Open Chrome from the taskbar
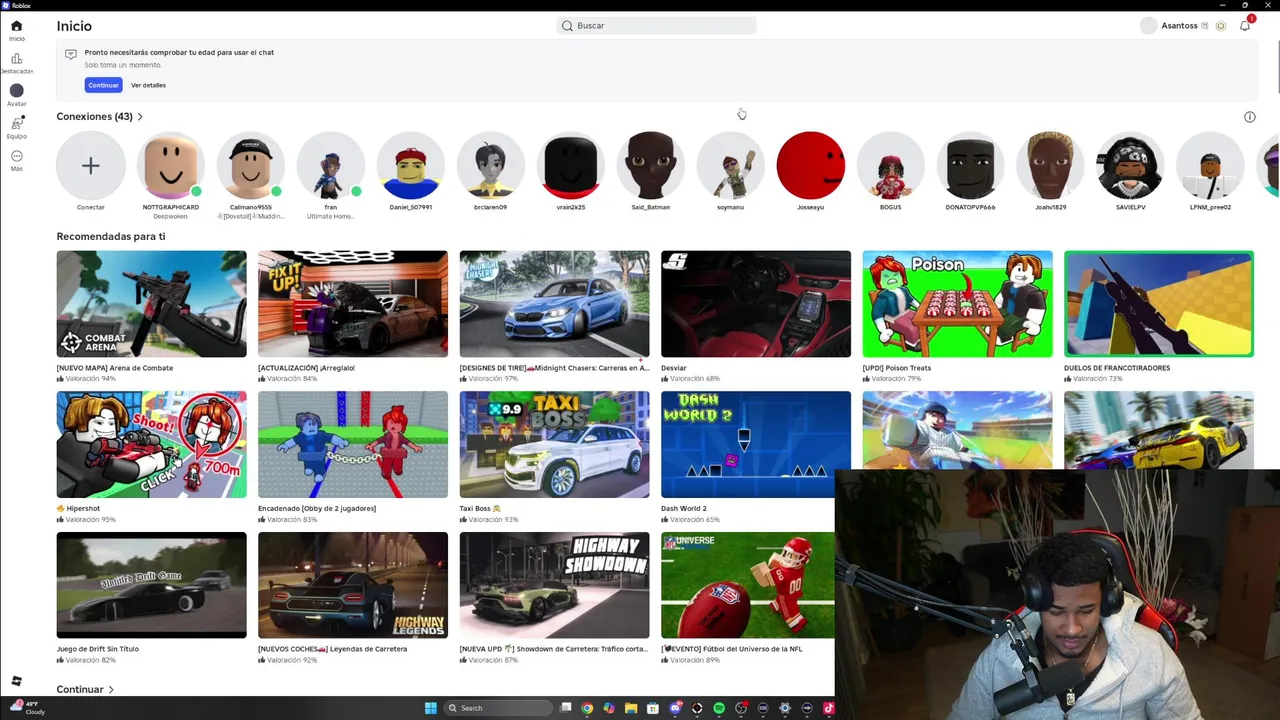This screenshot has width=1280, height=720. pyautogui.click(x=587, y=708)
